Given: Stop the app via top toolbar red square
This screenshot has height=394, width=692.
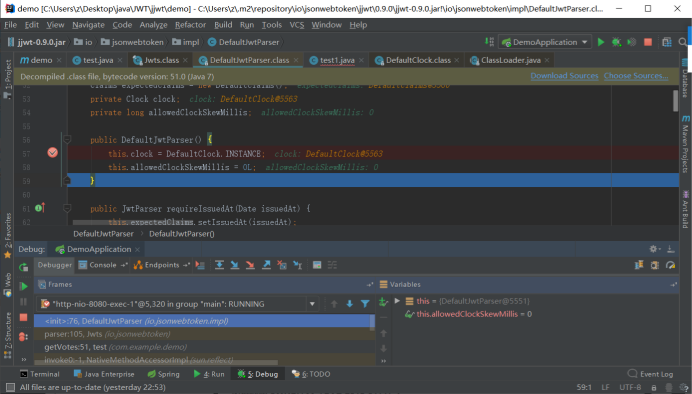Looking at the screenshot, I should pos(648,42).
